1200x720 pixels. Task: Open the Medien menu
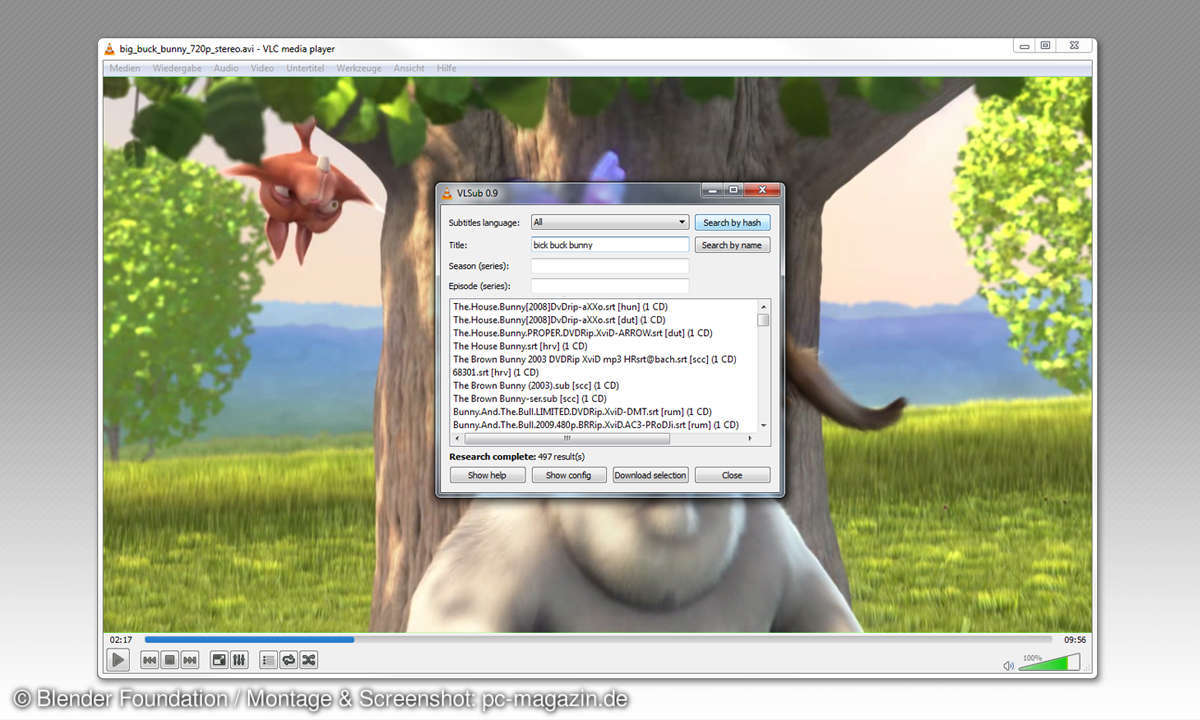tap(125, 68)
